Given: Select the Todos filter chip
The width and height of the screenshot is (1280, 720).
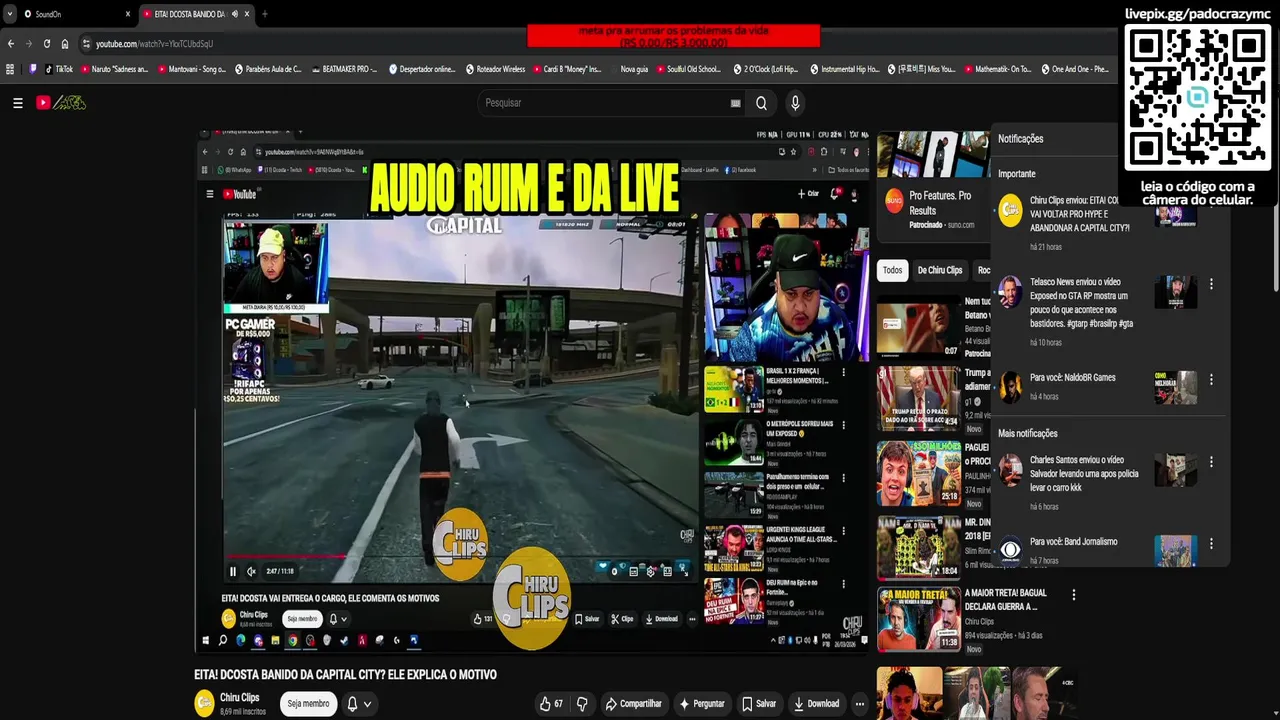Looking at the screenshot, I should click(x=892, y=270).
